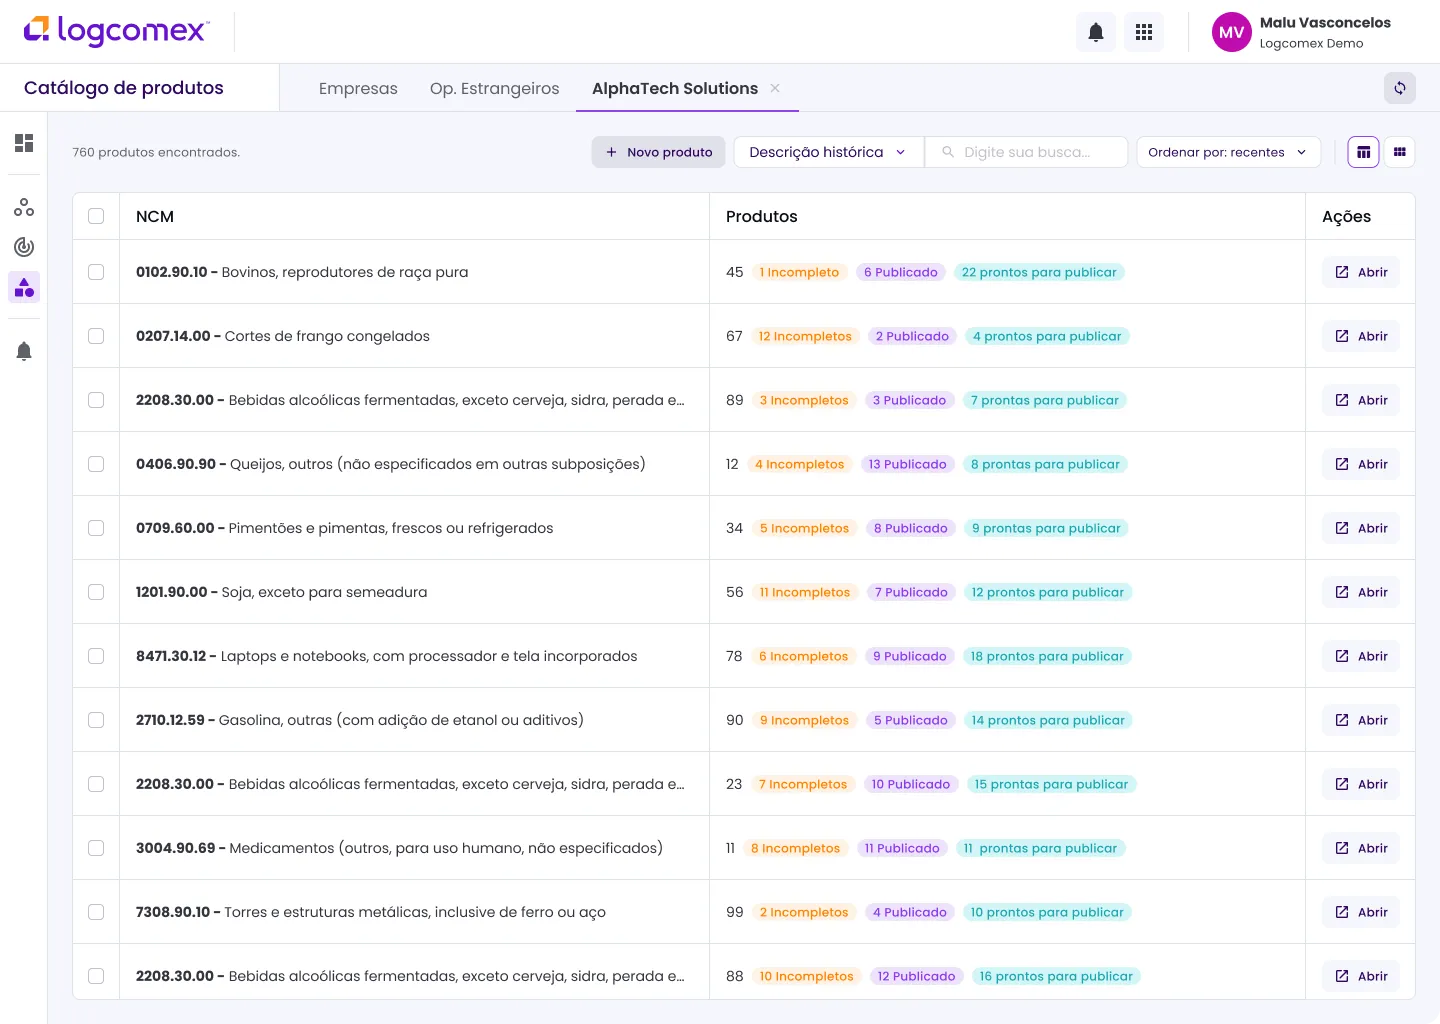Check the 7308.90.10 Torres row

96,912
